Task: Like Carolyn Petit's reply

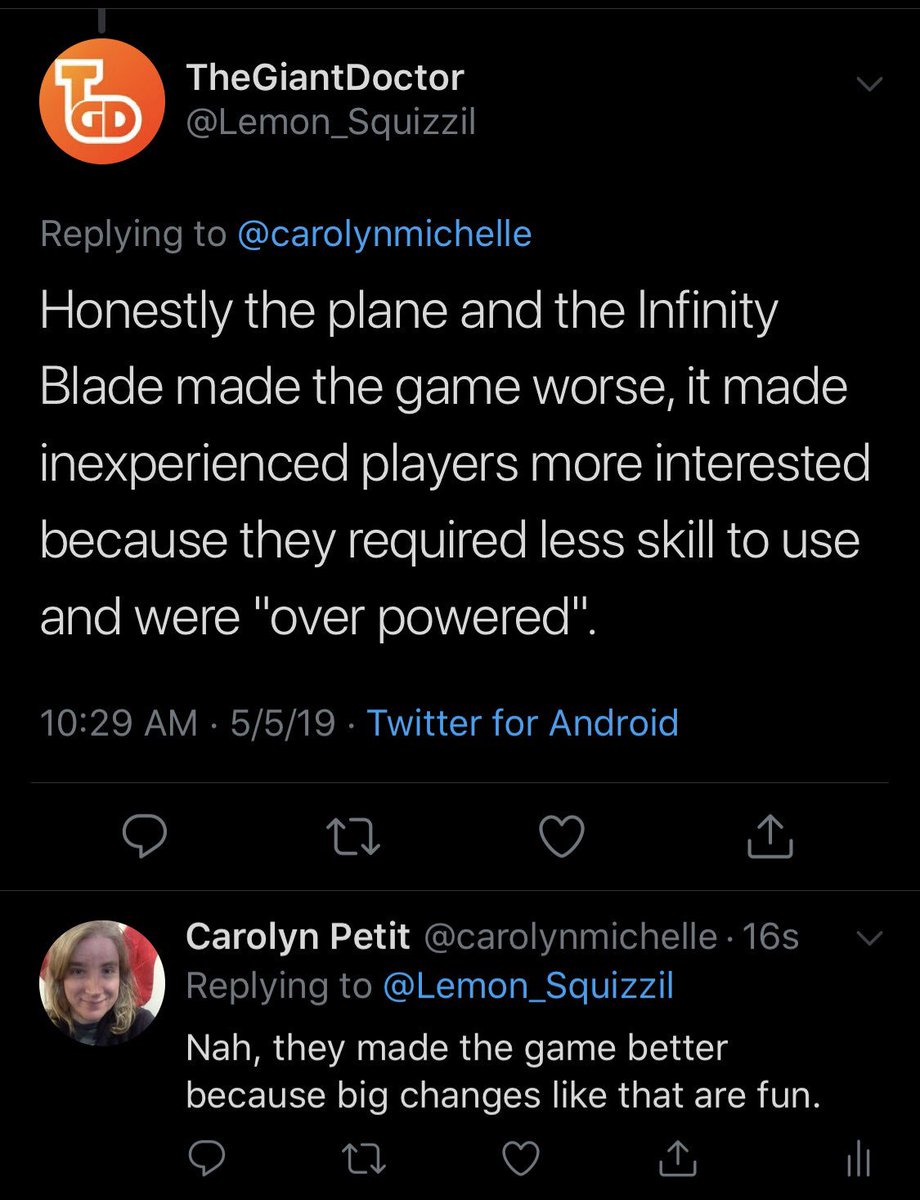Action: (x=520, y=1159)
